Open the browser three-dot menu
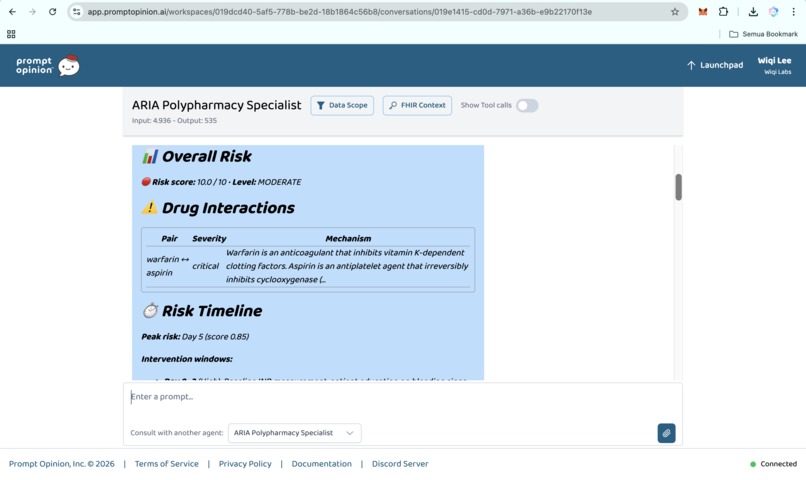Viewport: 806px width, 480px height. 793,11
